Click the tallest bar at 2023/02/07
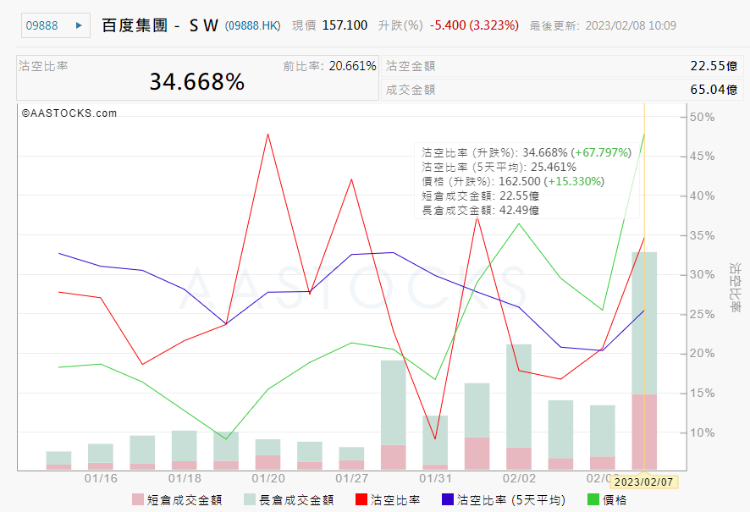750x512 pixels. coord(644,361)
